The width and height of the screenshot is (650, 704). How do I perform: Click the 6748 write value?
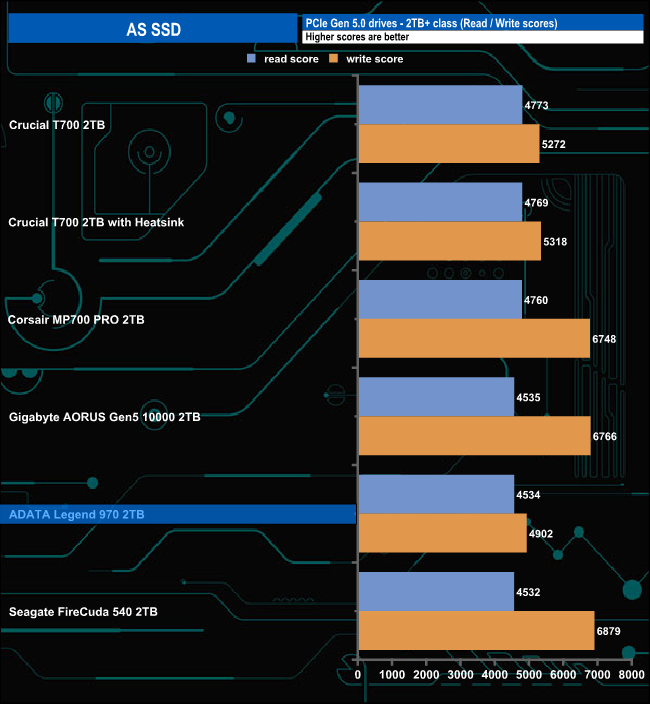[604, 339]
